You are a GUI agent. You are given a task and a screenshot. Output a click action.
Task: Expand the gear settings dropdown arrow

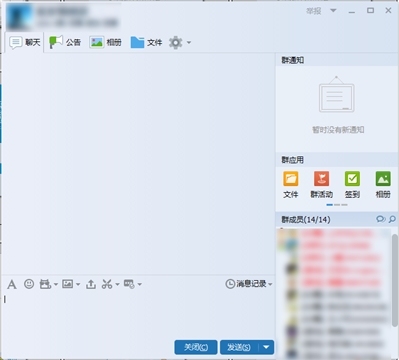click(x=189, y=43)
